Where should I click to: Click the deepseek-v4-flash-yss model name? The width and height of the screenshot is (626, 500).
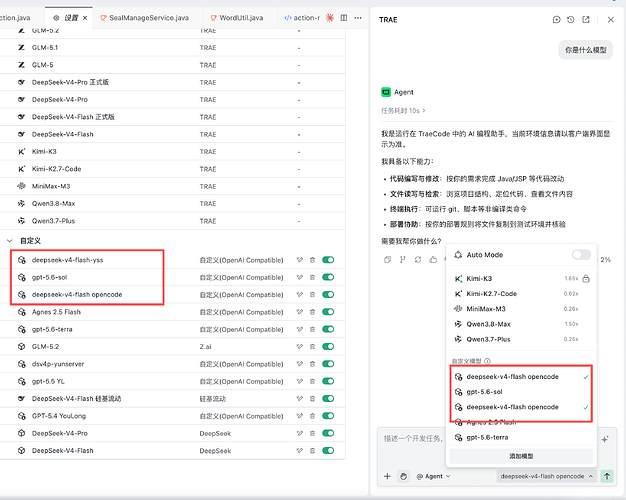[67, 260]
